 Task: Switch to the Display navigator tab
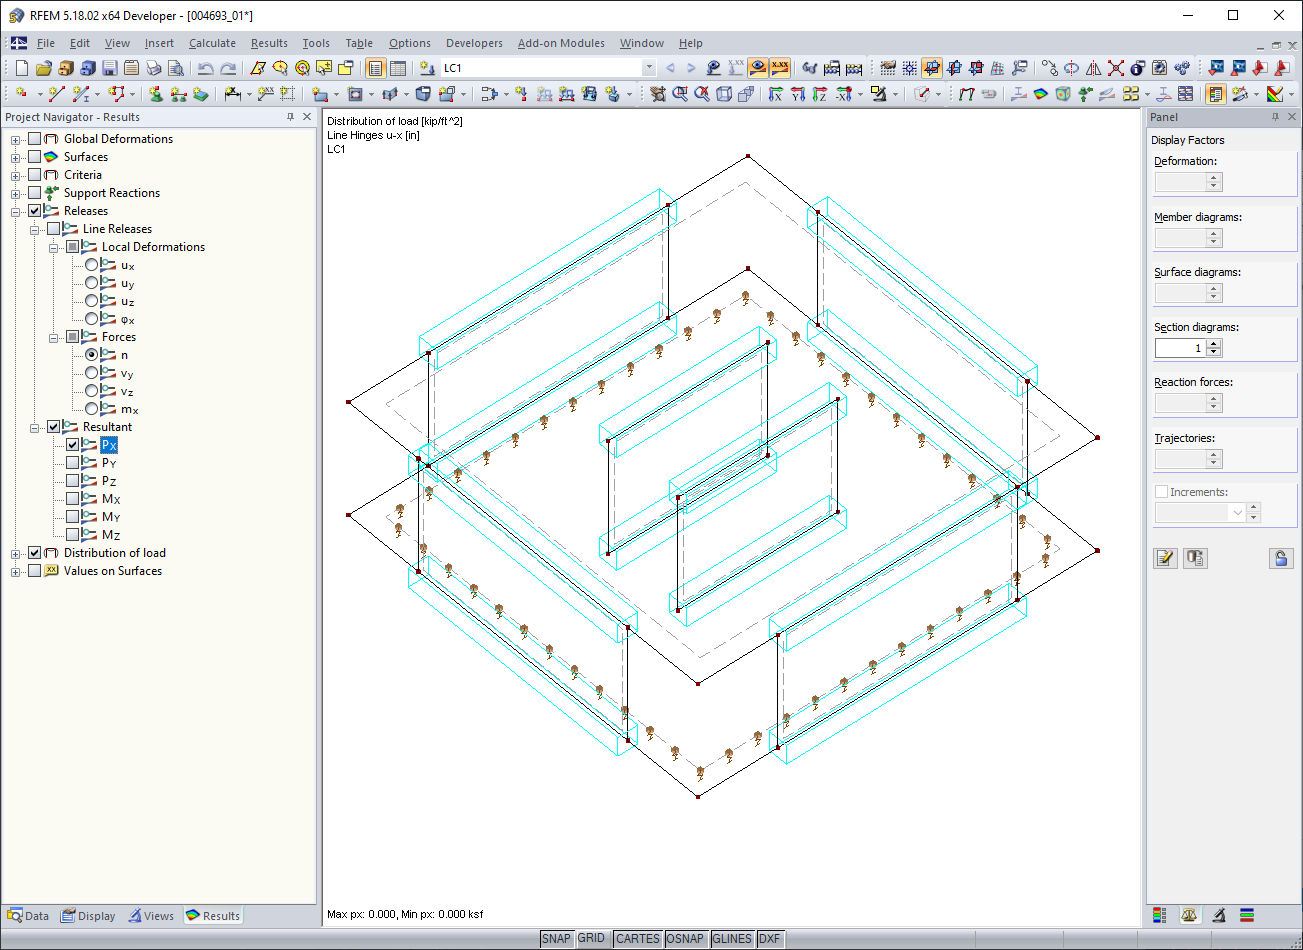[x=88, y=916]
